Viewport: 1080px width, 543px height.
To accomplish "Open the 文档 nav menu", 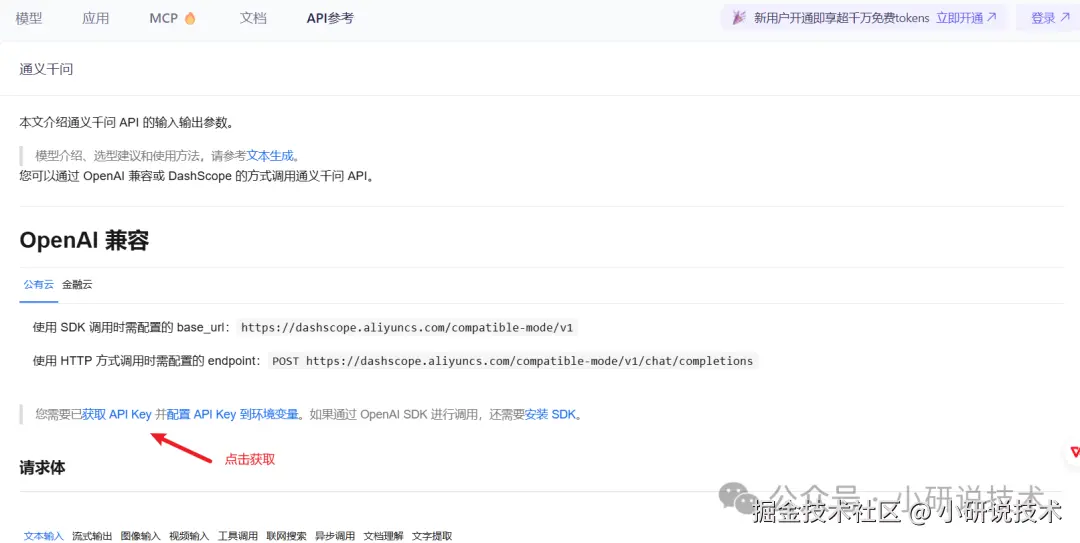I will click(x=253, y=19).
